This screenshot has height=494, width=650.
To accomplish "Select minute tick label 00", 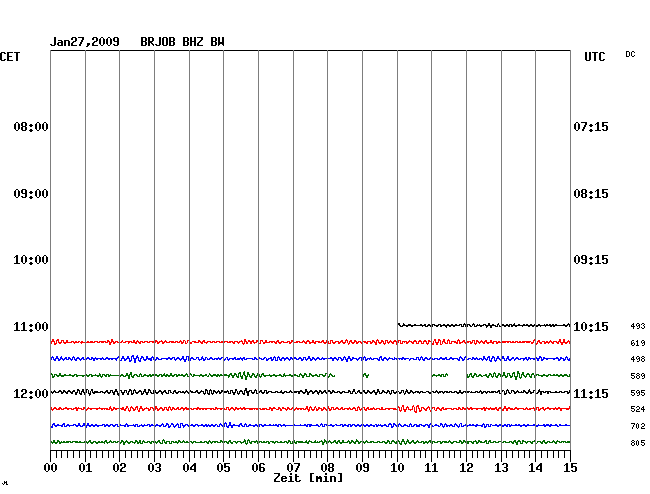I will point(51,468).
